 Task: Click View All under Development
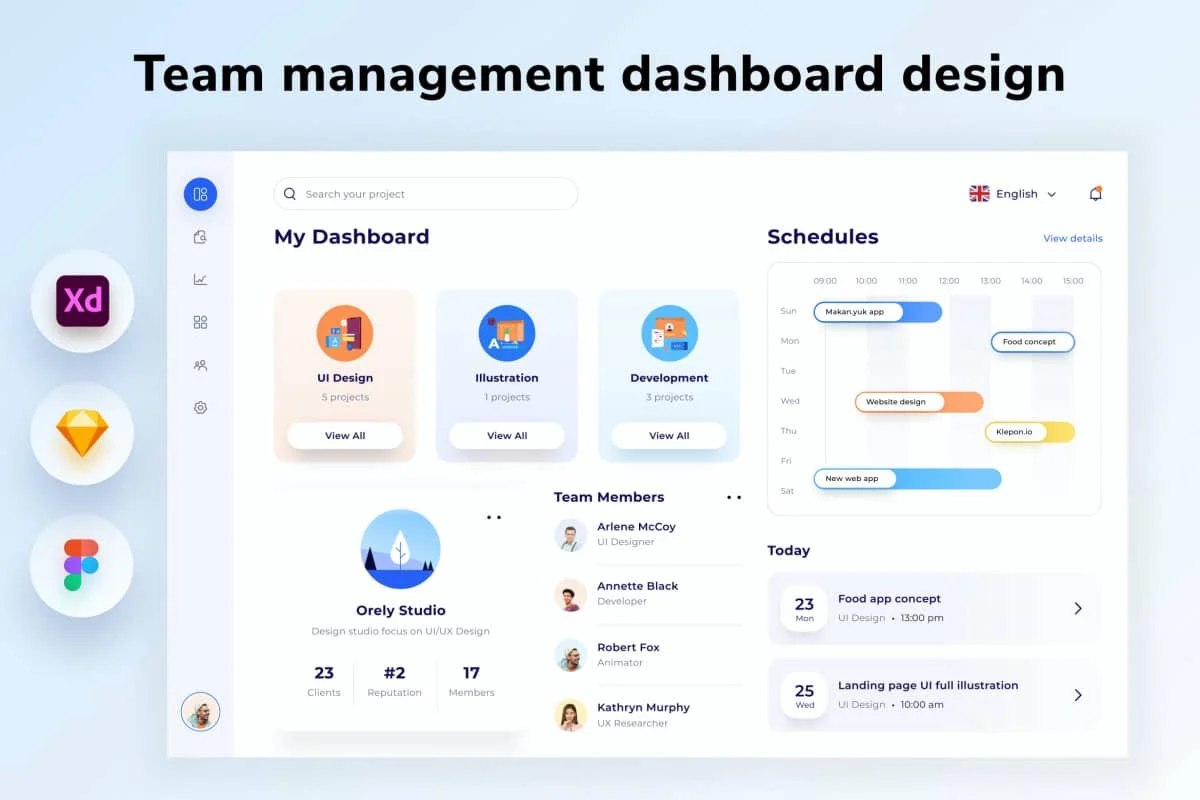[x=669, y=436]
